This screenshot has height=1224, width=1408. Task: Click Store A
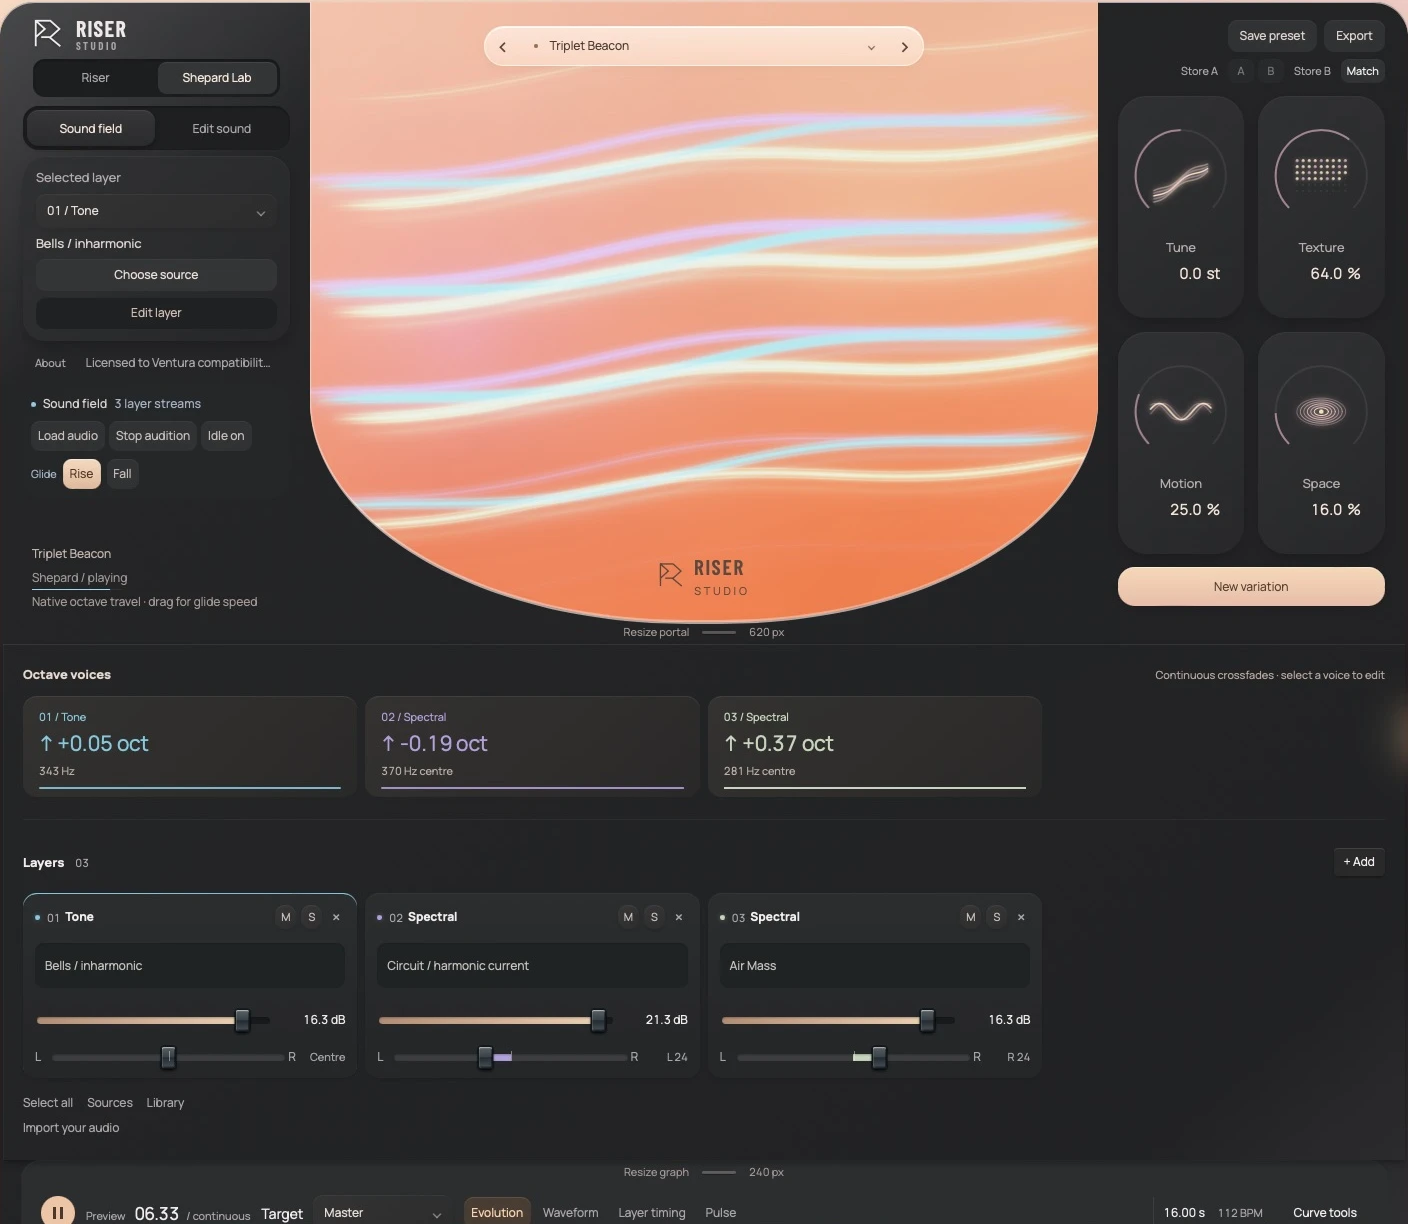click(x=1199, y=71)
